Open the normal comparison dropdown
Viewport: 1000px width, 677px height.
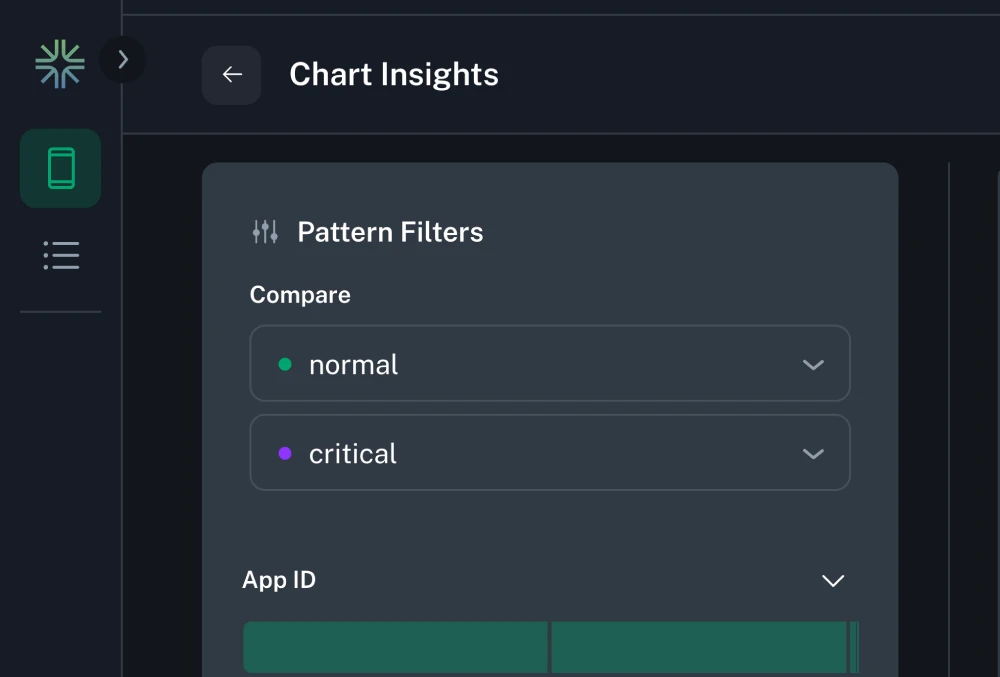(x=550, y=364)
